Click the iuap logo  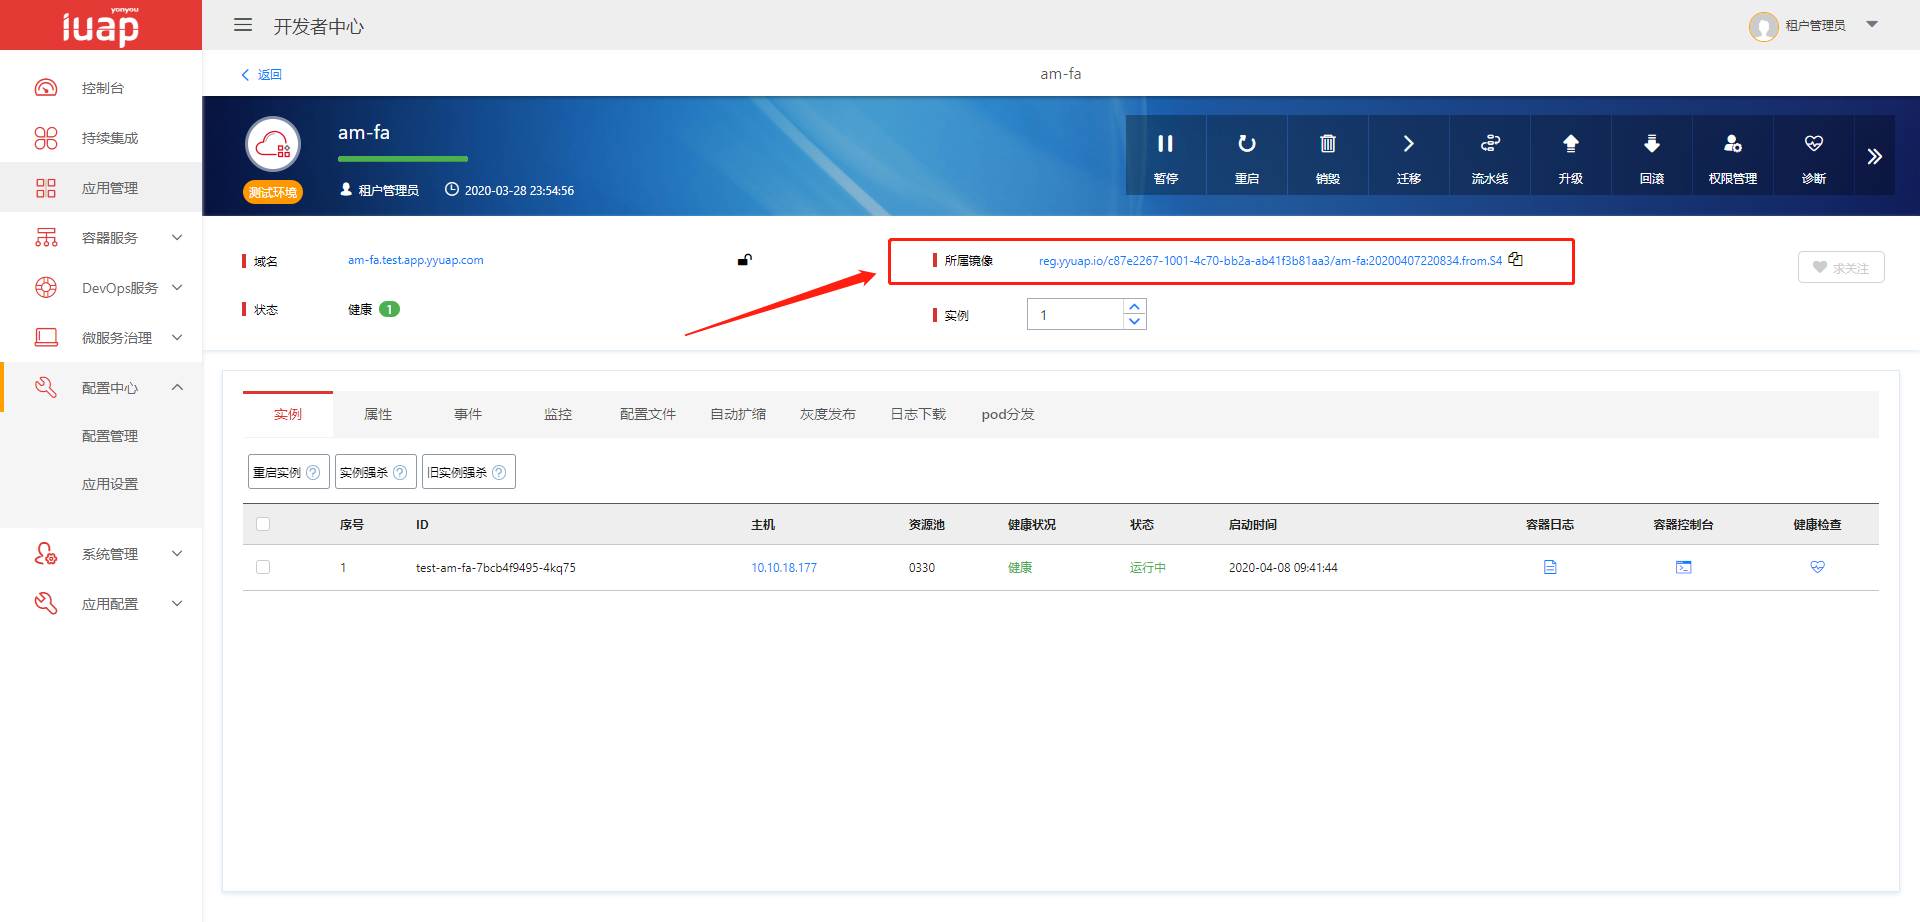pos(100,25)
